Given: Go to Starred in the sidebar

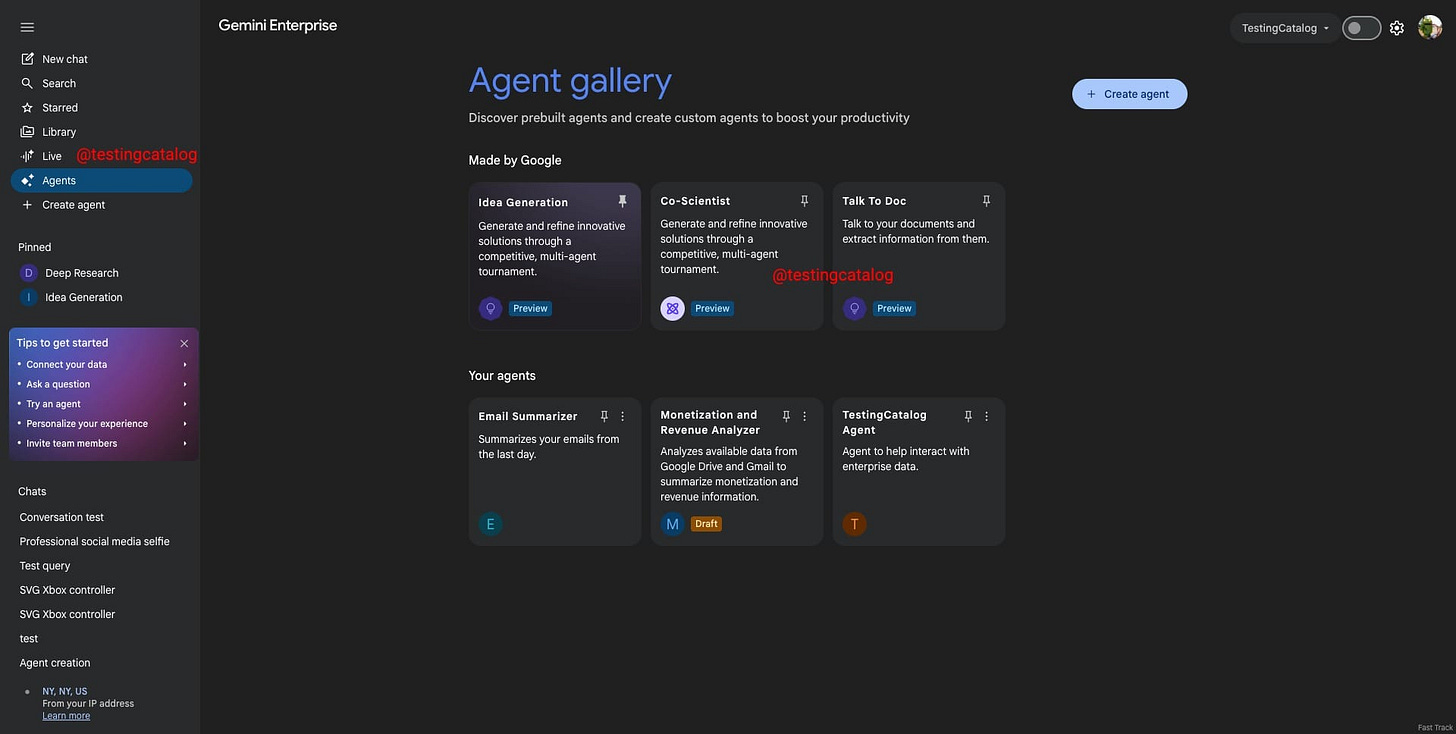Looking at the screenshot, I should (x=101, y=107).
